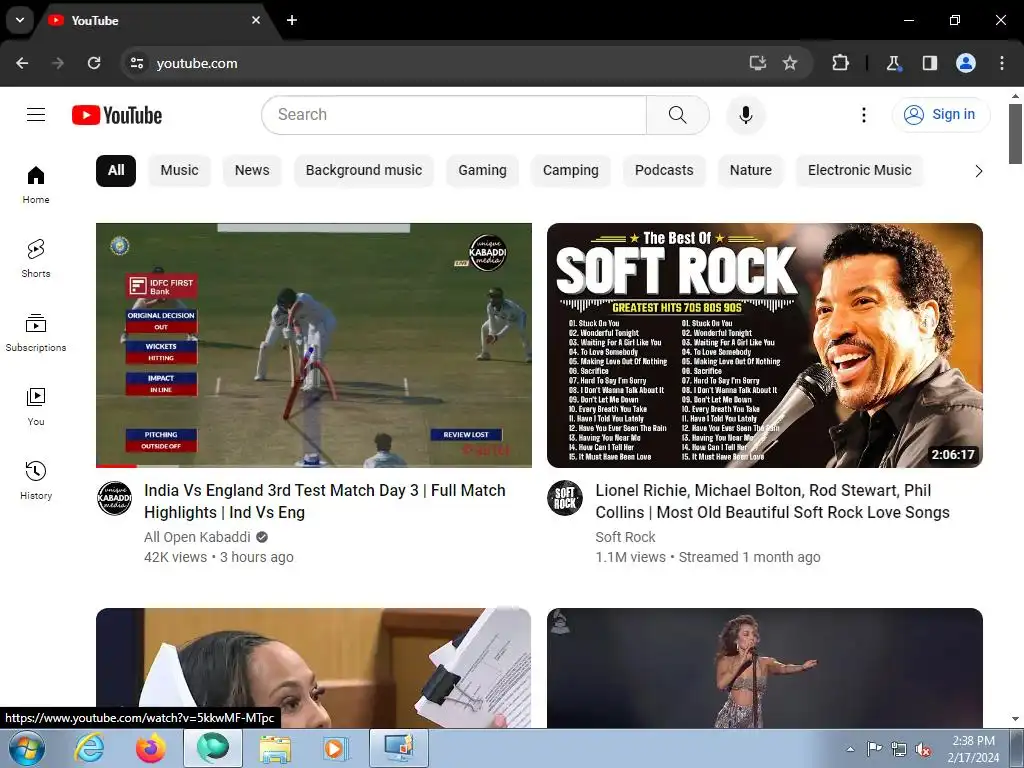Viewport: 1024px width, 768px height.
Task: Click the Action Center flag tray icon
Action: click(x=874, y=749)
